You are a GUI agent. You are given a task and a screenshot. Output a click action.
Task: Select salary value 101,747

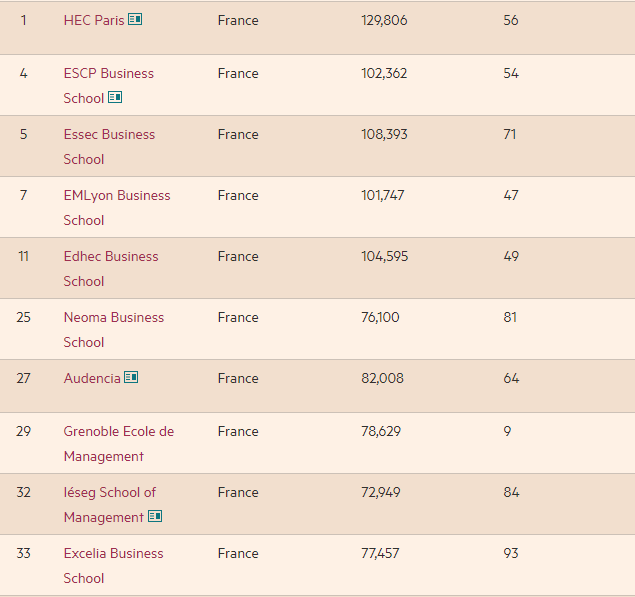383,195
